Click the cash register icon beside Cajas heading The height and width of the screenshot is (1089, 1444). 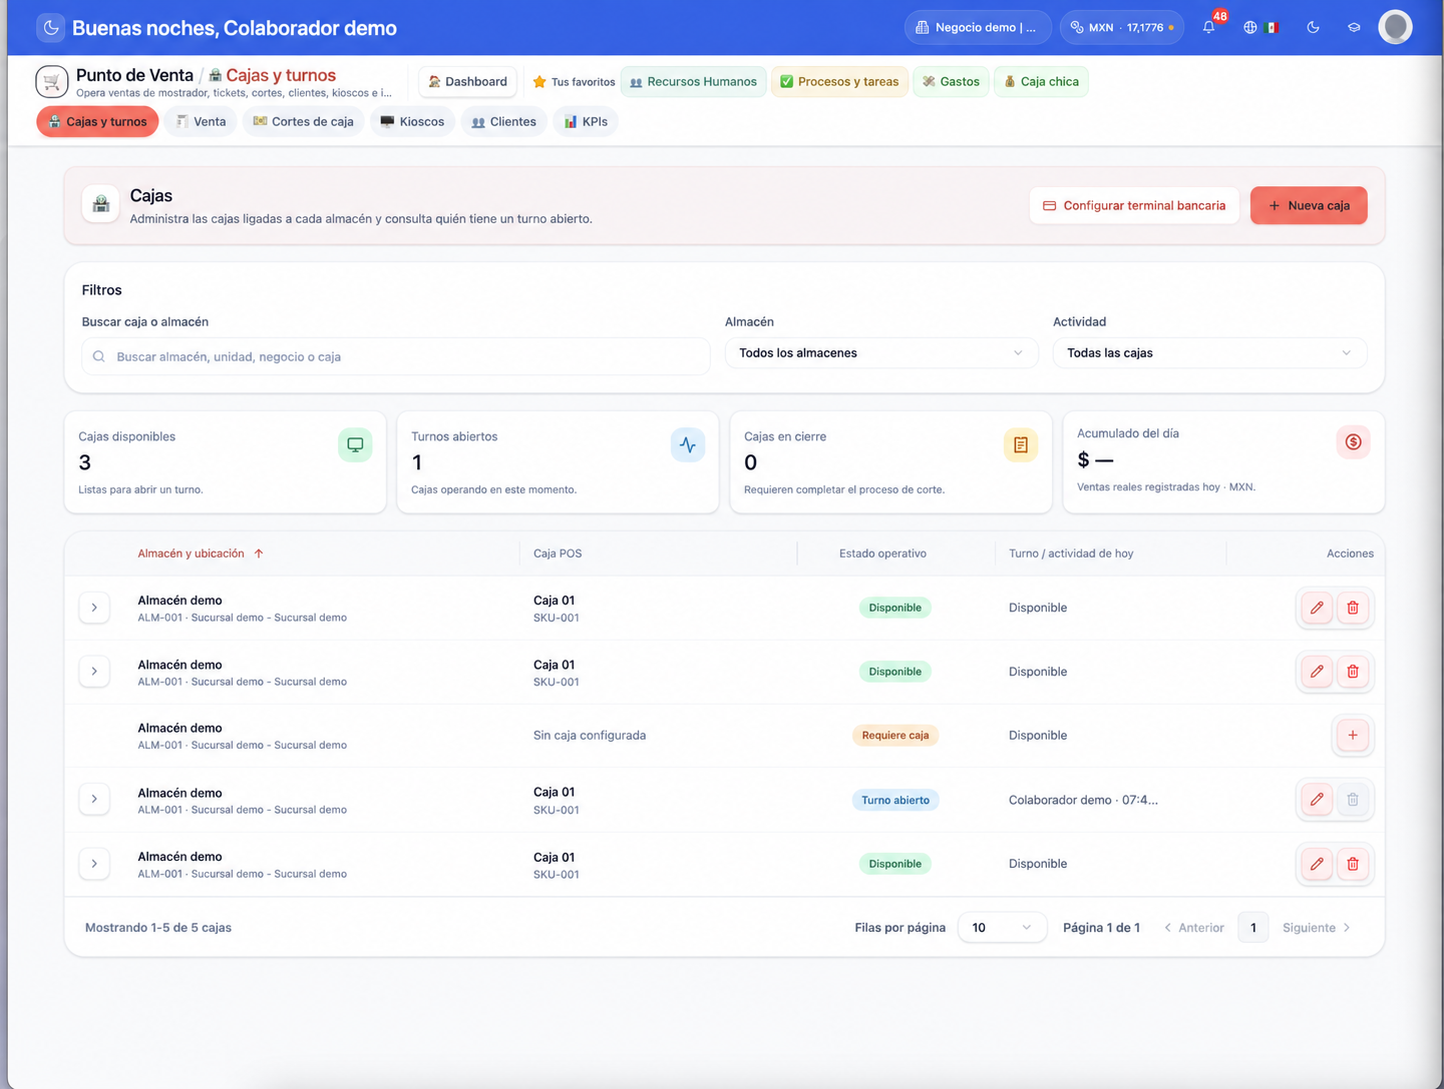tap(101, 204)
